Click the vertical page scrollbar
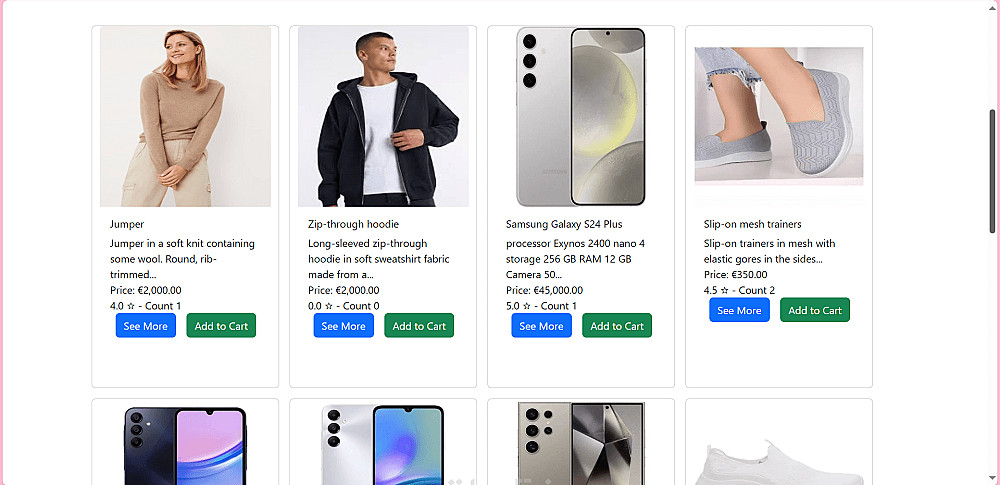Viewport: 1000px width, 485px height. (x=993, y=170)
